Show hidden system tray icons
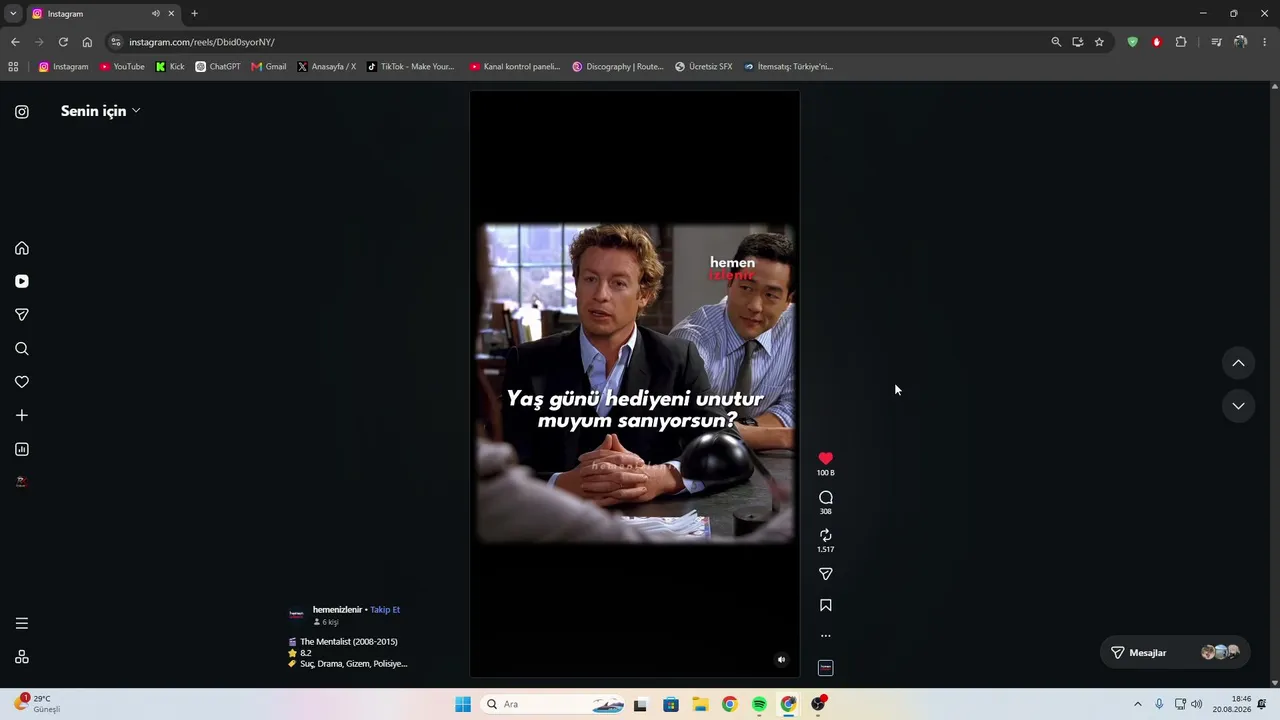 pyautogui.click(x=1137, y=704)
